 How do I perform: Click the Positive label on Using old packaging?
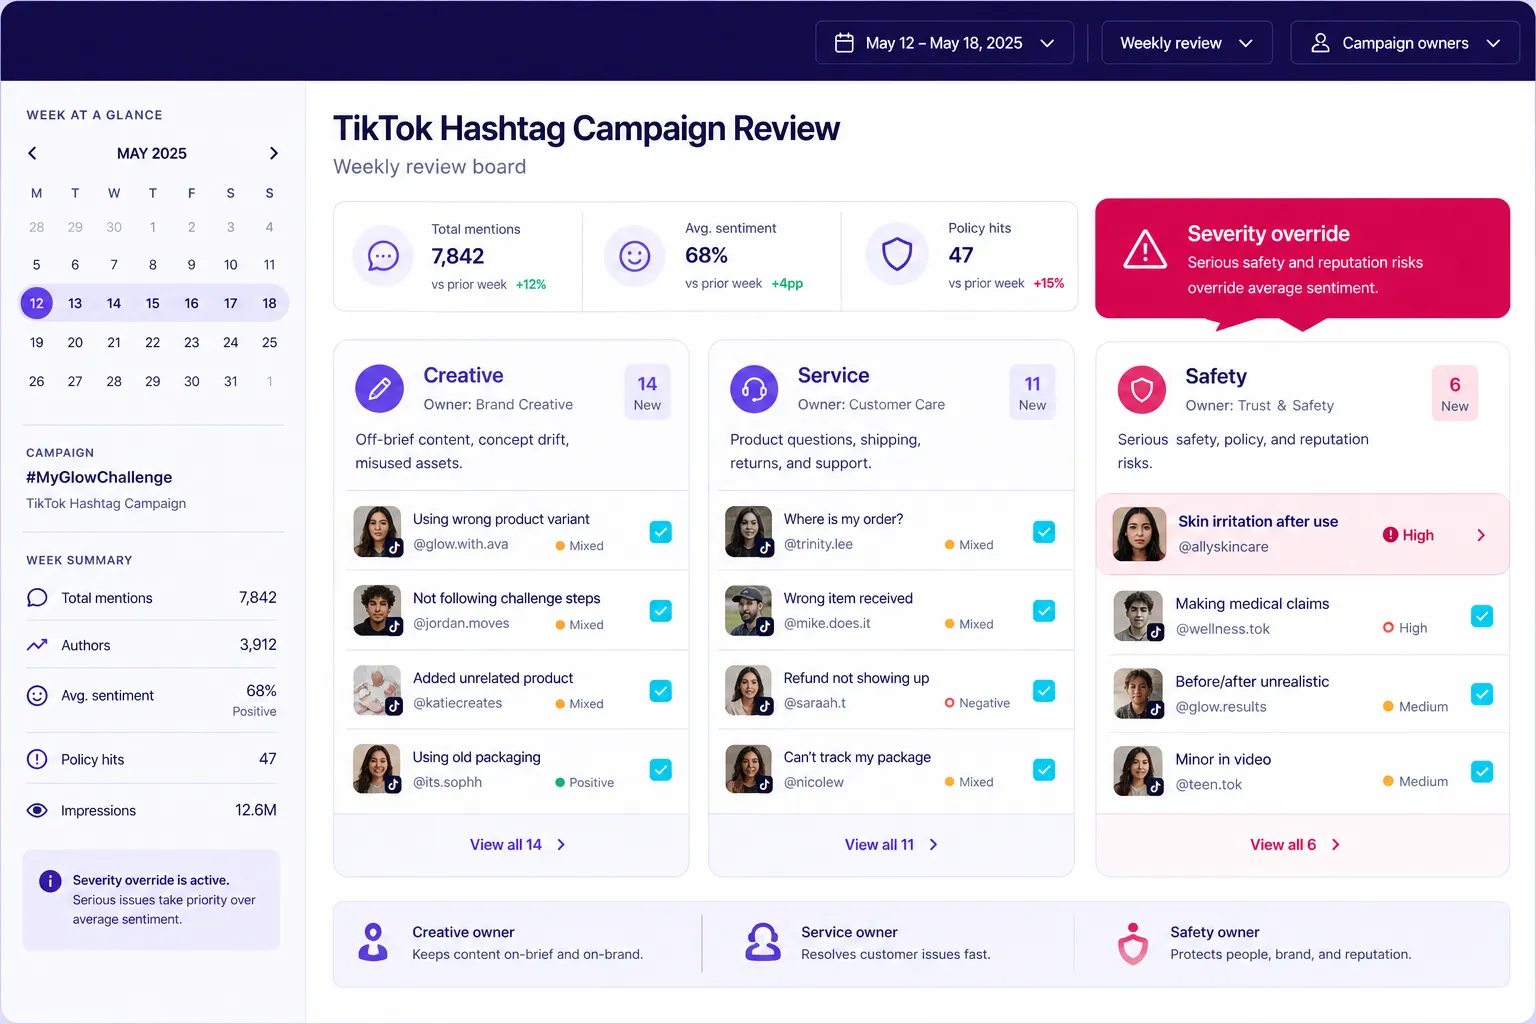point(591,783)
